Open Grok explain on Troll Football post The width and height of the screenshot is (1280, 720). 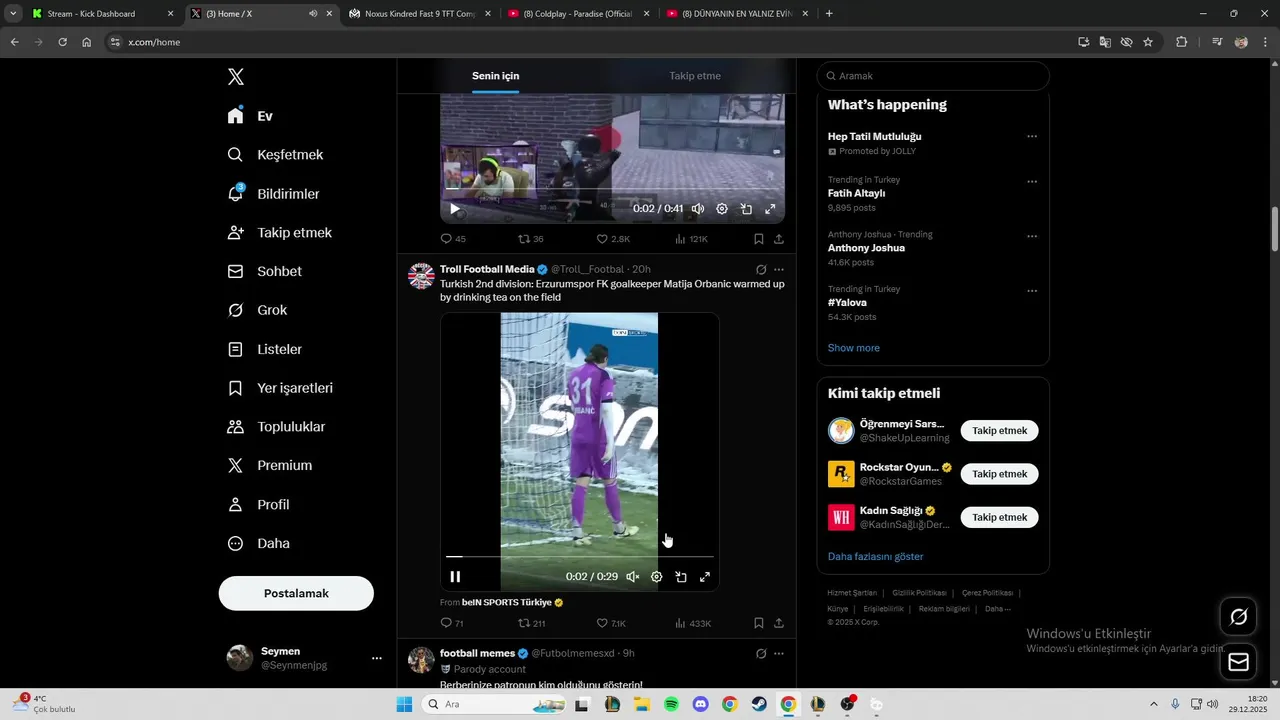(761, 269)
